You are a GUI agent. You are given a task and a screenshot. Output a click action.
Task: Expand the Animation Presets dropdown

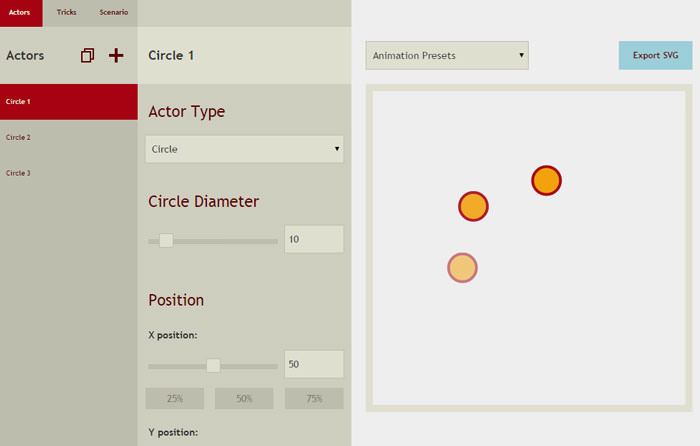[447, 56]
